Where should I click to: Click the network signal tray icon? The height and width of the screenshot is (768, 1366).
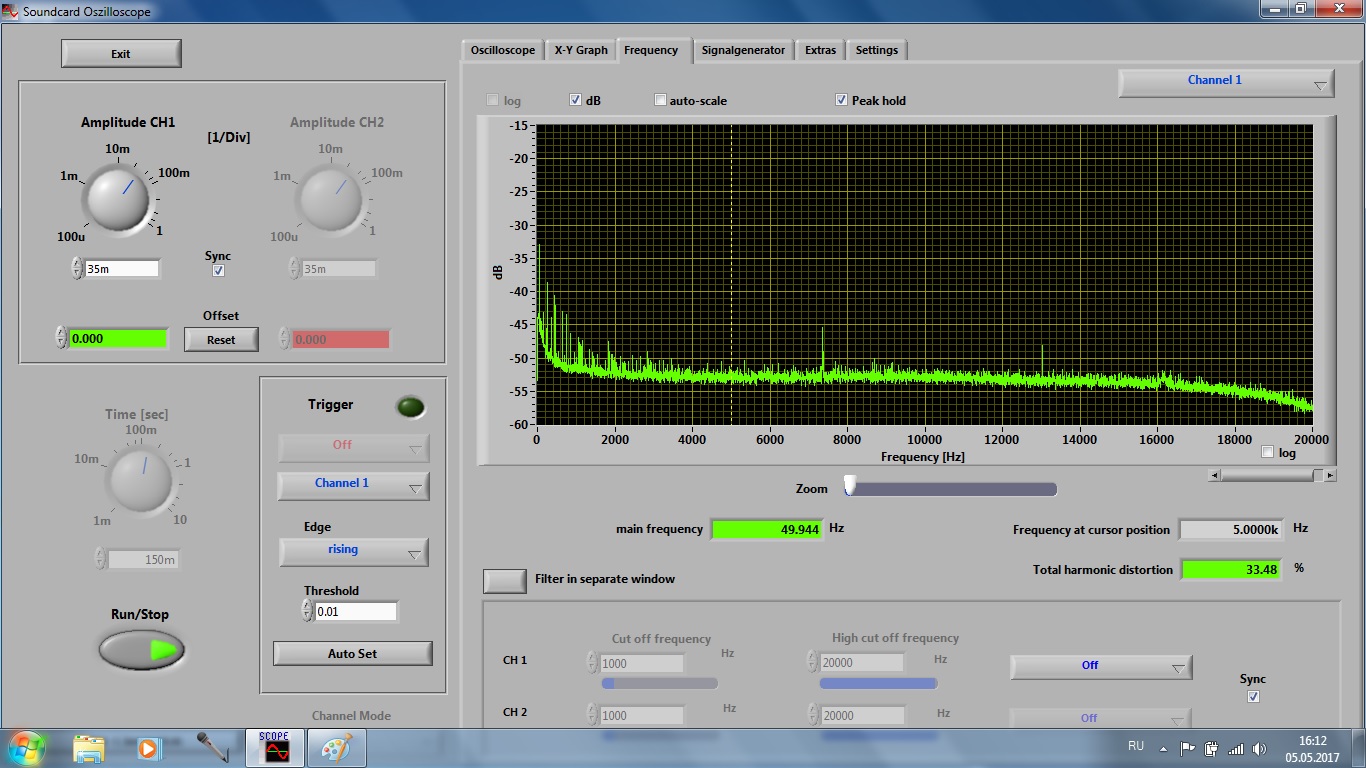click(x=1236, y=748)
